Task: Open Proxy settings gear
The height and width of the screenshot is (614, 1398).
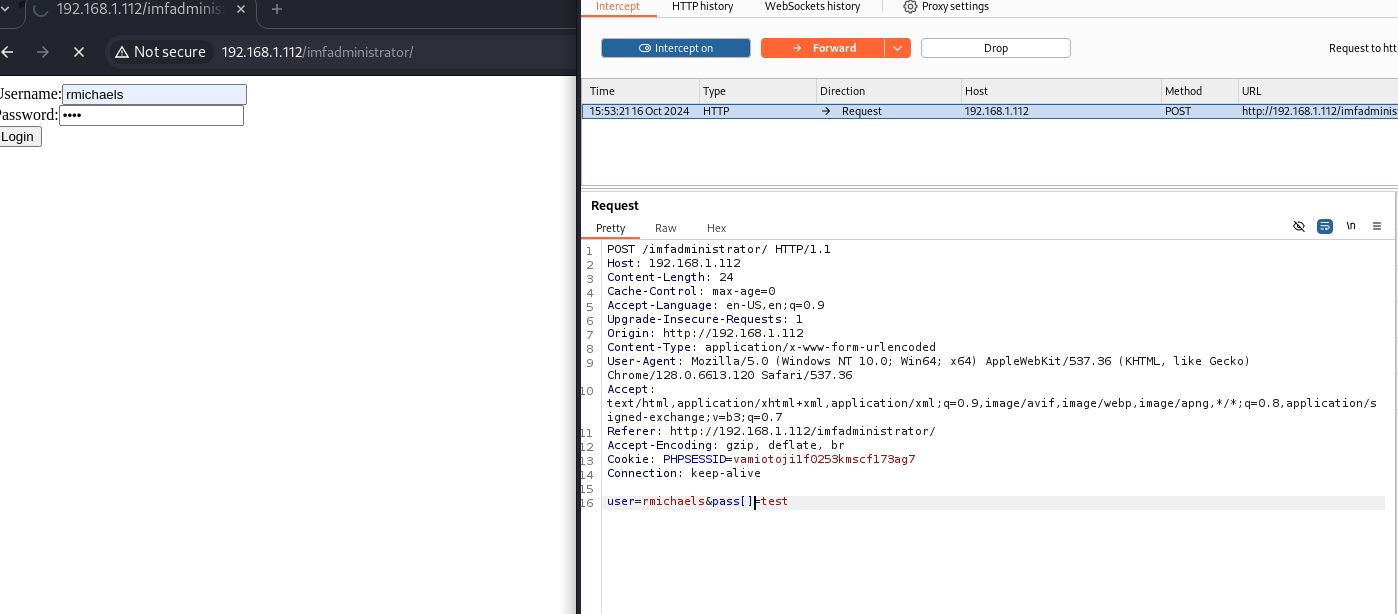Action: pyautogui.click(x=945, y=7)
